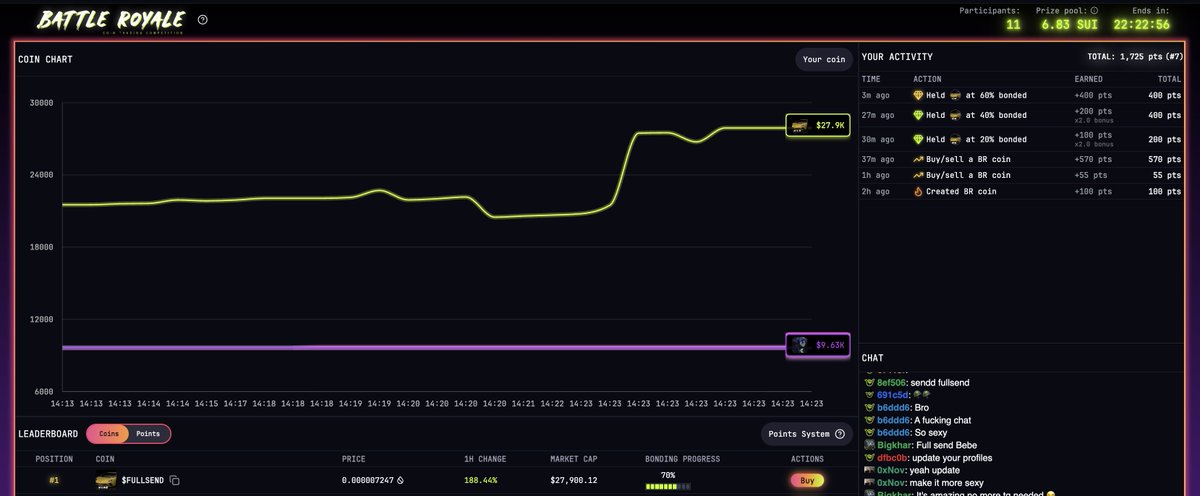This screenshot has height=496, width=1200.
Task: Click the green diamond in 40% bonded row
Action: click(918, 115)
